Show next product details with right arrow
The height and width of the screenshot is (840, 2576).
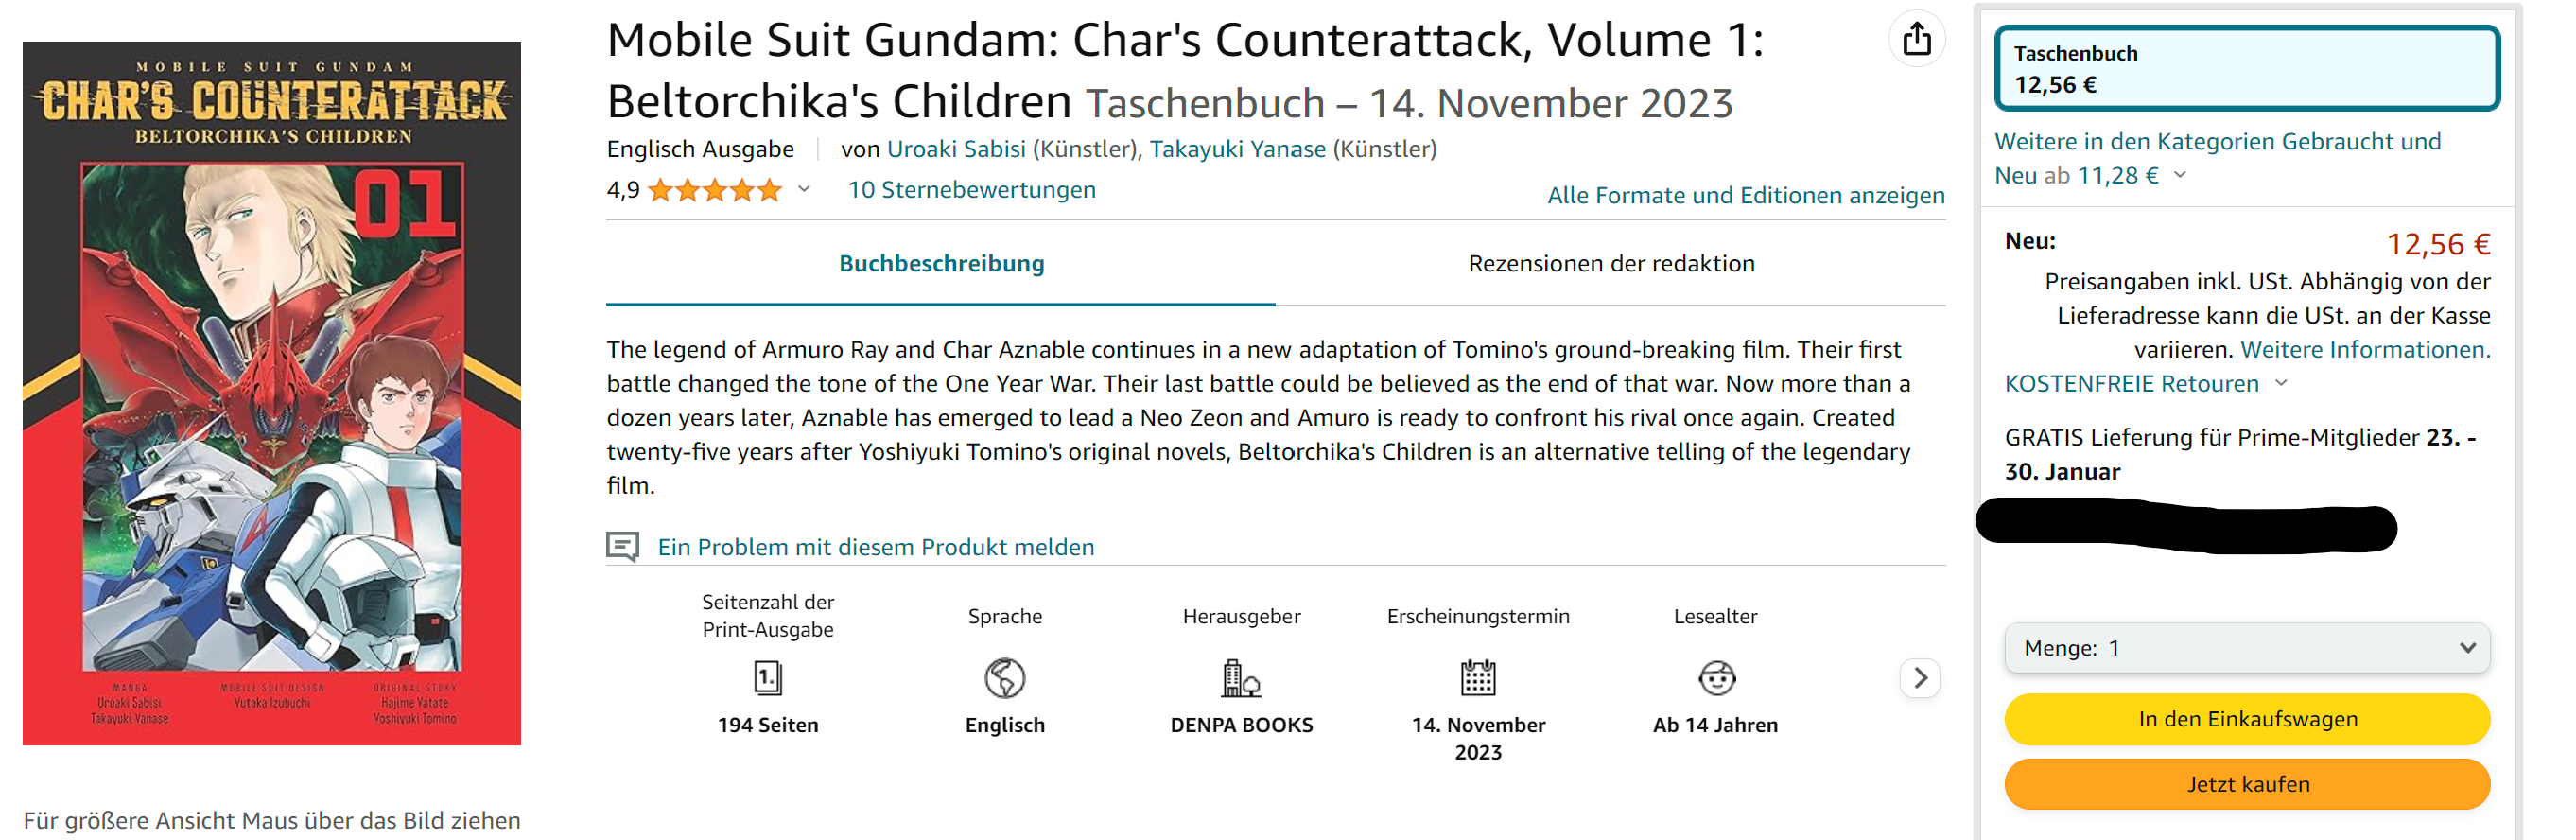(1919, 679)
